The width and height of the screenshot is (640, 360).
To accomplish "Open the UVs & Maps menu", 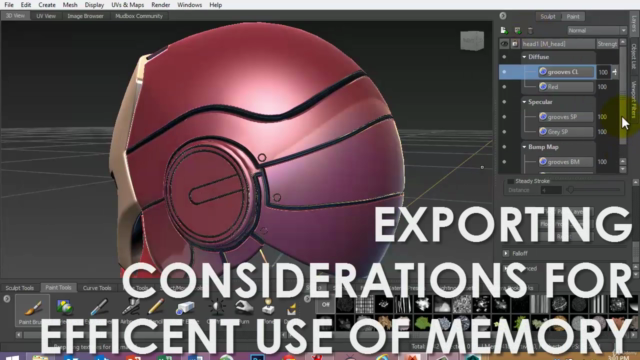I will 127,5.
